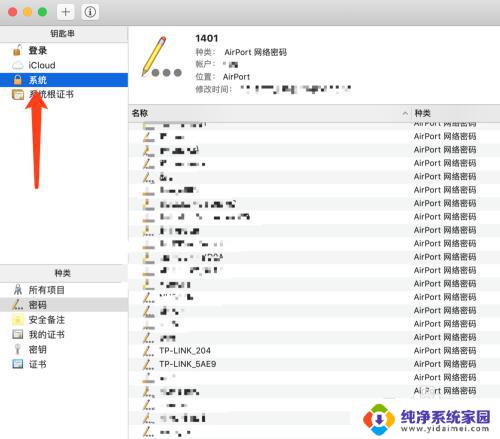500x439 pixels.
Task: Click the 钥匙串 sidebar section header
Action: (x=62, y=34)
